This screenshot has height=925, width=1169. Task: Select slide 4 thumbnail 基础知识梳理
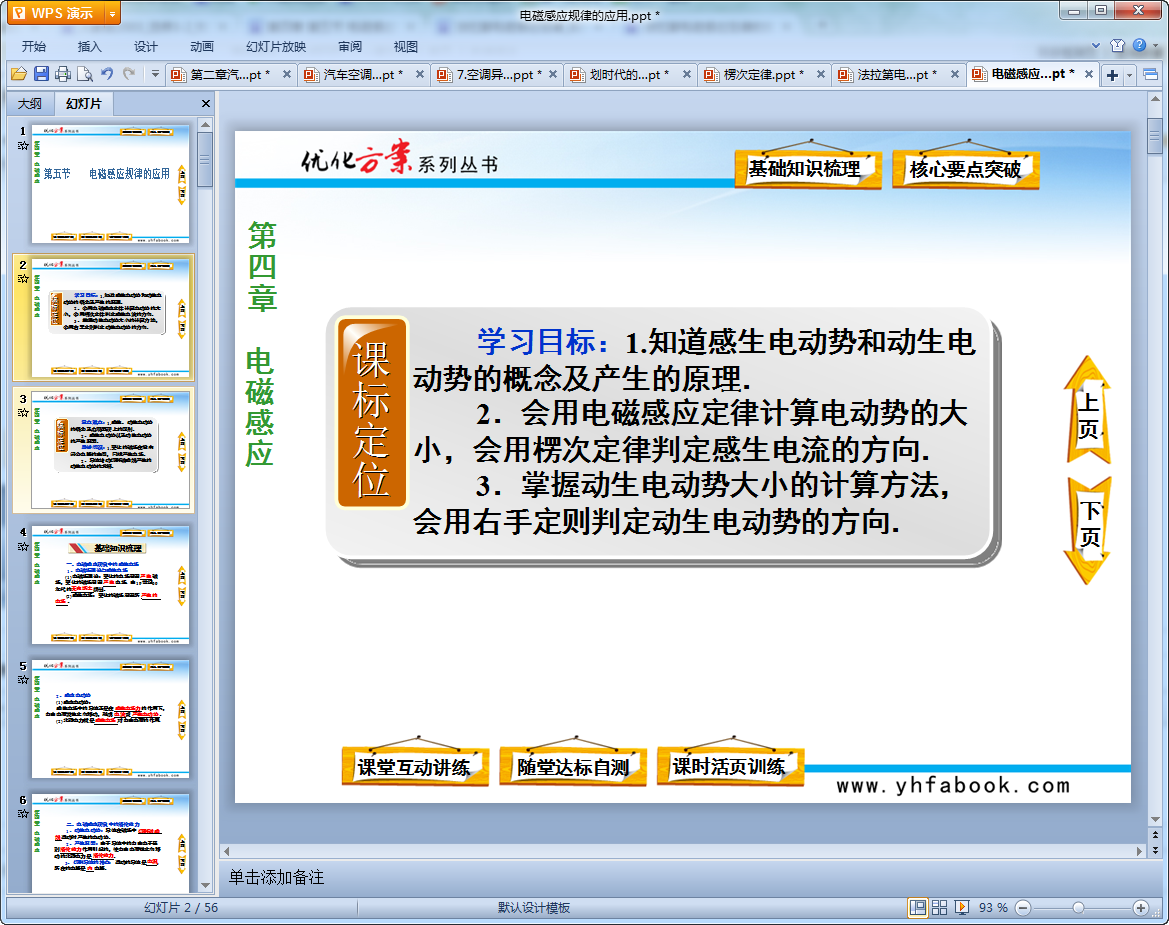tap(110, 584)
